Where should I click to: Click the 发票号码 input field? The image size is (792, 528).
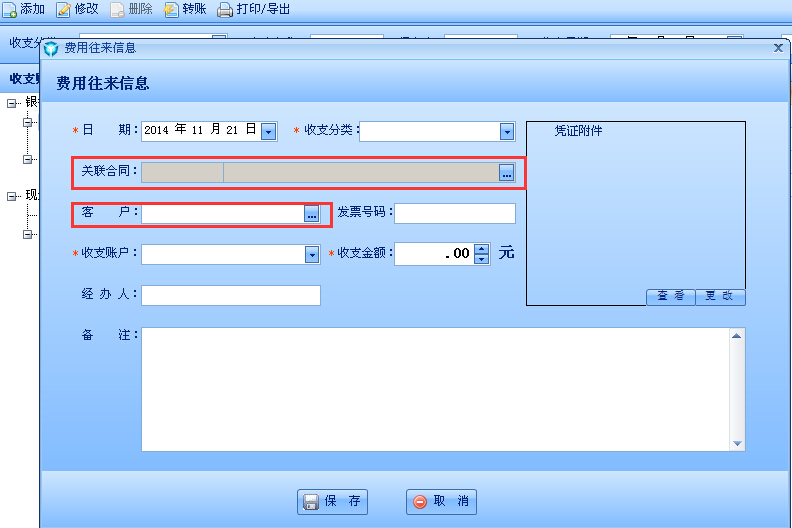point(455,214)
